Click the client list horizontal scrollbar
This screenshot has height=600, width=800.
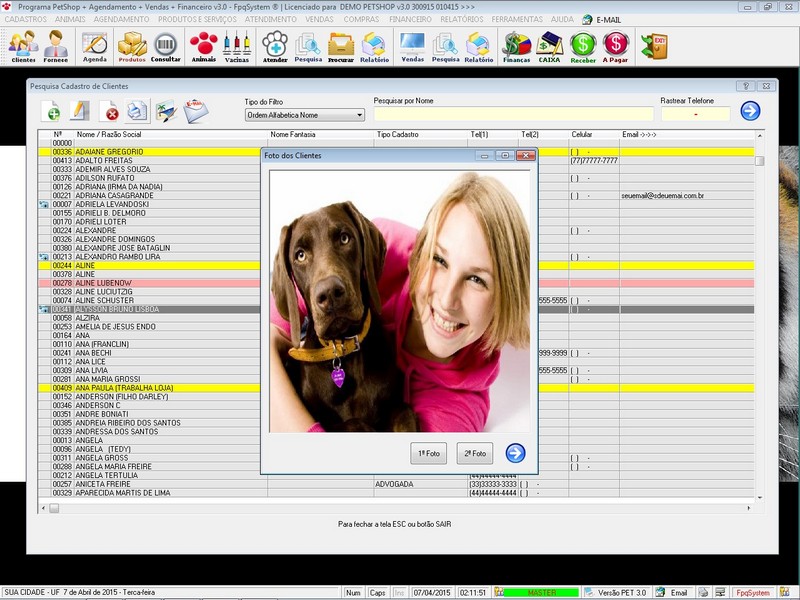[396, 508]
